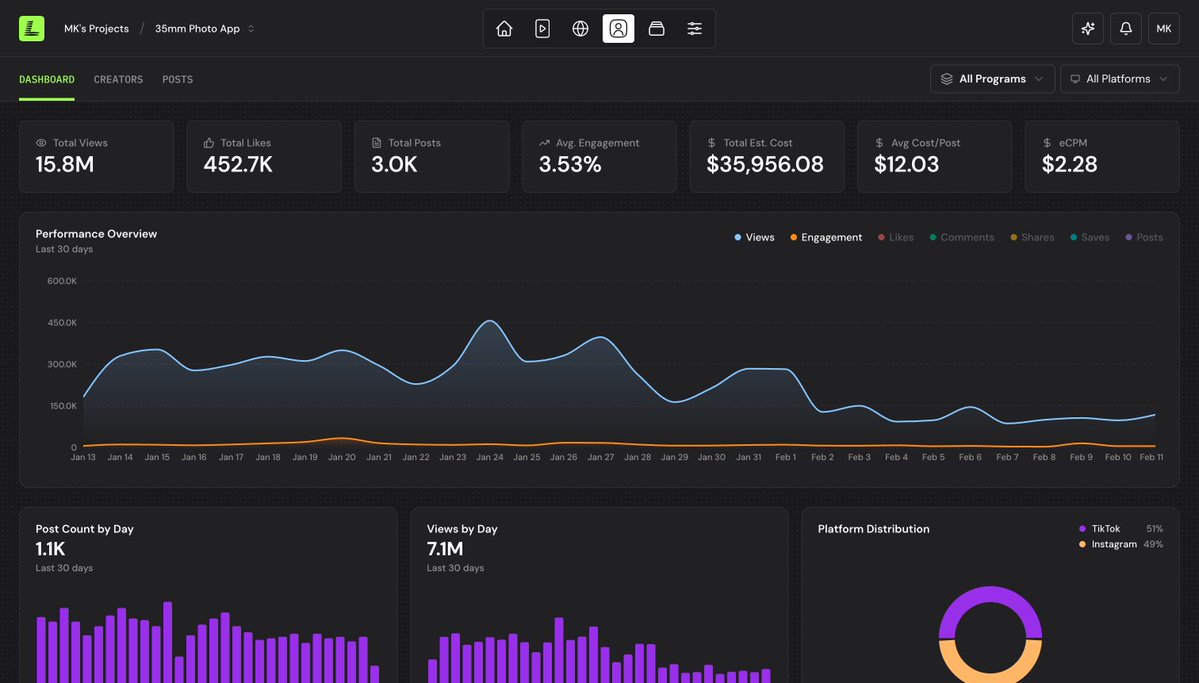The image size is (1199, 683).
Task: Expand the All Platforms dropdown
Action: (1119, 78)
